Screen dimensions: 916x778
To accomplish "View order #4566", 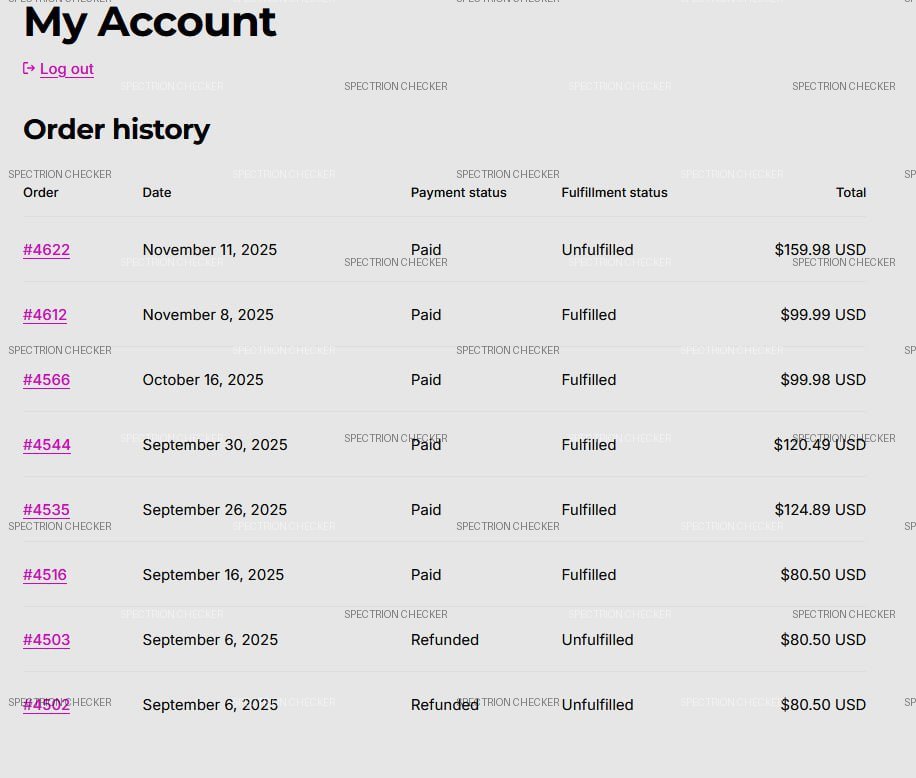I will pyautogui.click(x=46, y=380).
